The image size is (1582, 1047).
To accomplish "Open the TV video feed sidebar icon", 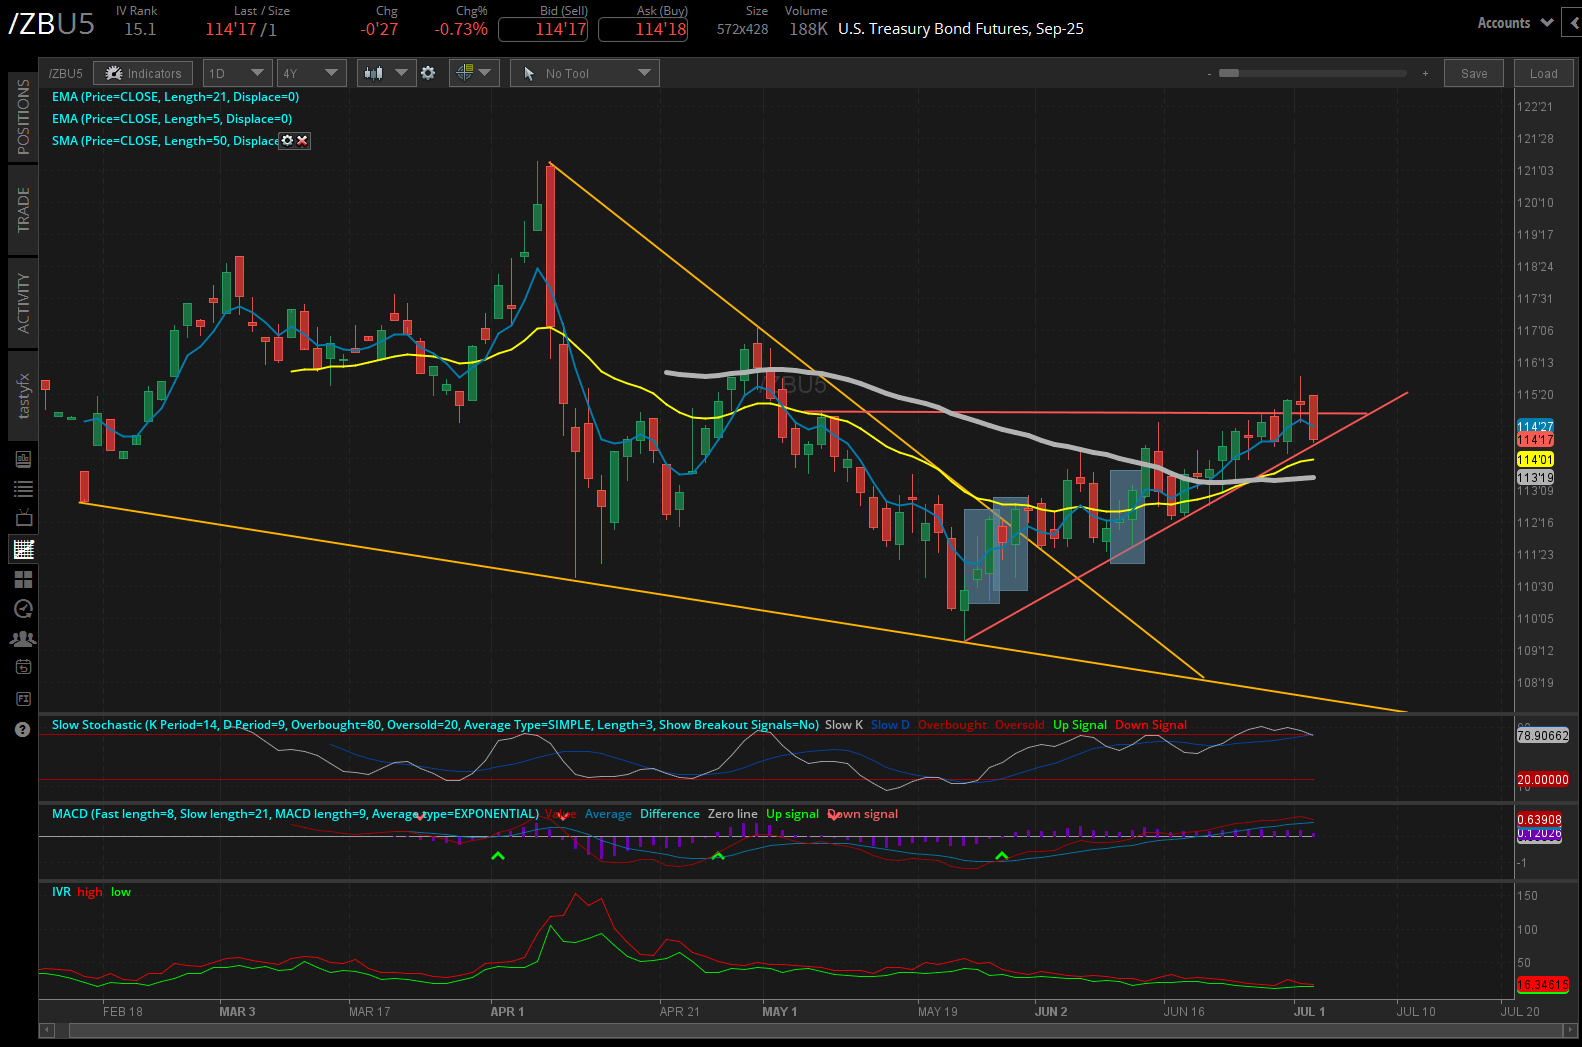I will point(23,518).
